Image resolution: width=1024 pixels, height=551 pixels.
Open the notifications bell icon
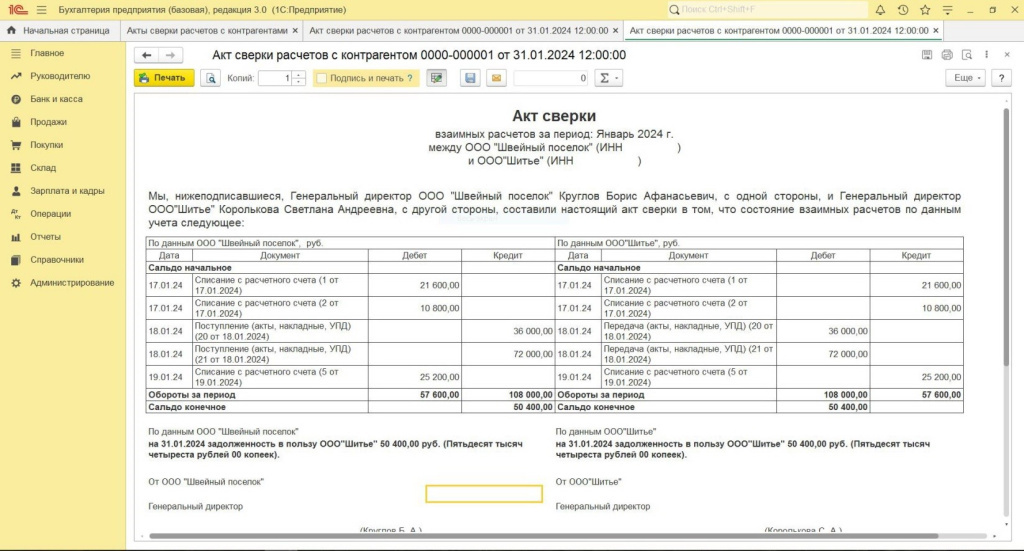pyautogui.click(x=881, y=9)
